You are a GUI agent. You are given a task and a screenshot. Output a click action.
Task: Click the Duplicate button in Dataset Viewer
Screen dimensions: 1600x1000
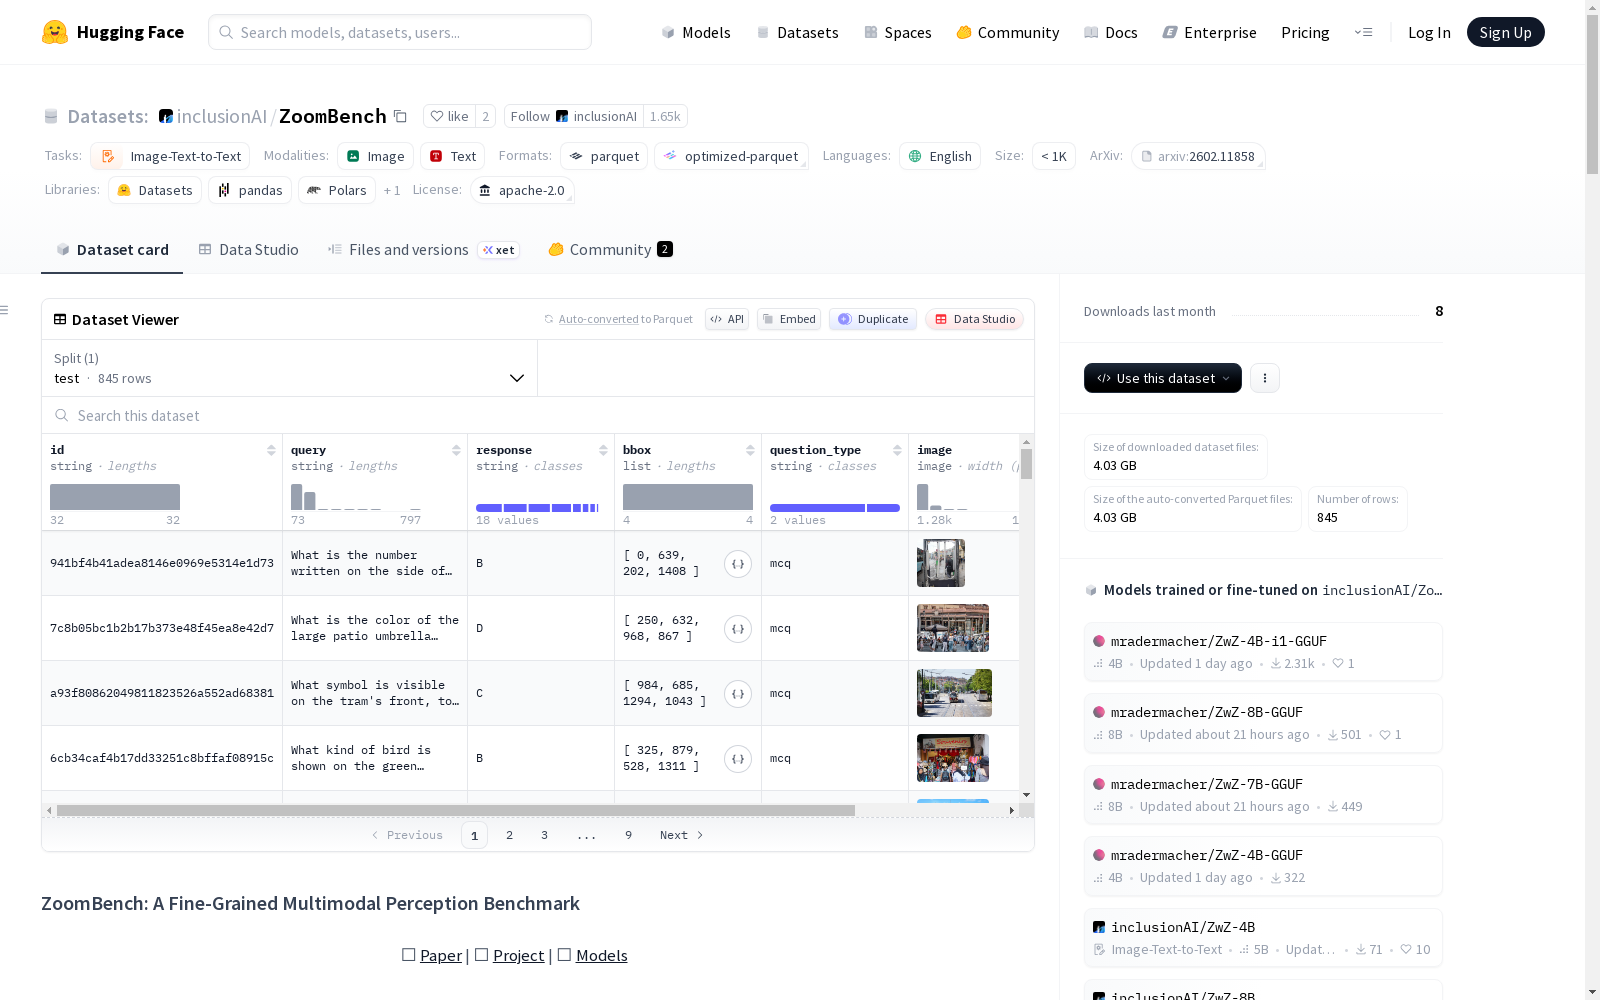pyautogui.click(x=873, y=319)
